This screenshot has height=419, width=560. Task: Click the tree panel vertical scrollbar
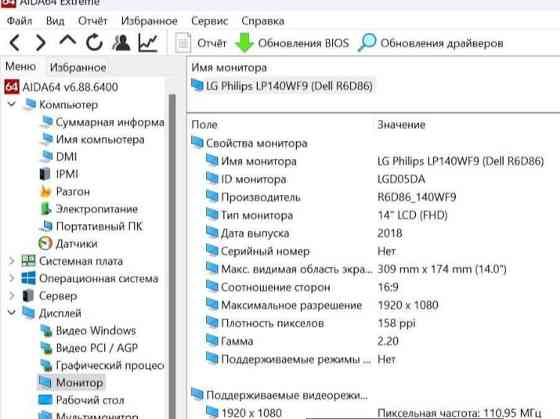172,256
